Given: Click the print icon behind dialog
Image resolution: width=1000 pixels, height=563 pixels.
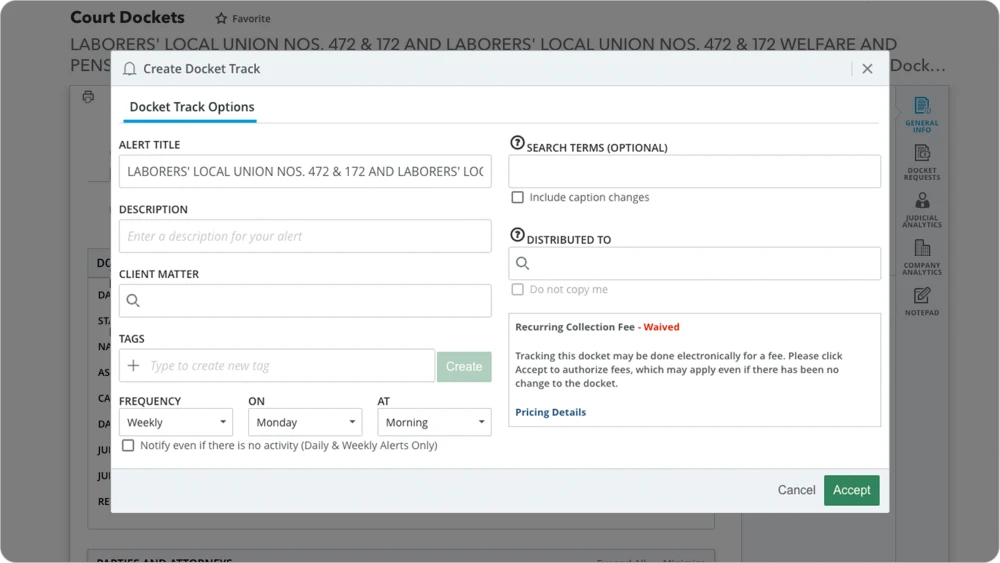Looking at the screenshot, I should coord(88,97).
